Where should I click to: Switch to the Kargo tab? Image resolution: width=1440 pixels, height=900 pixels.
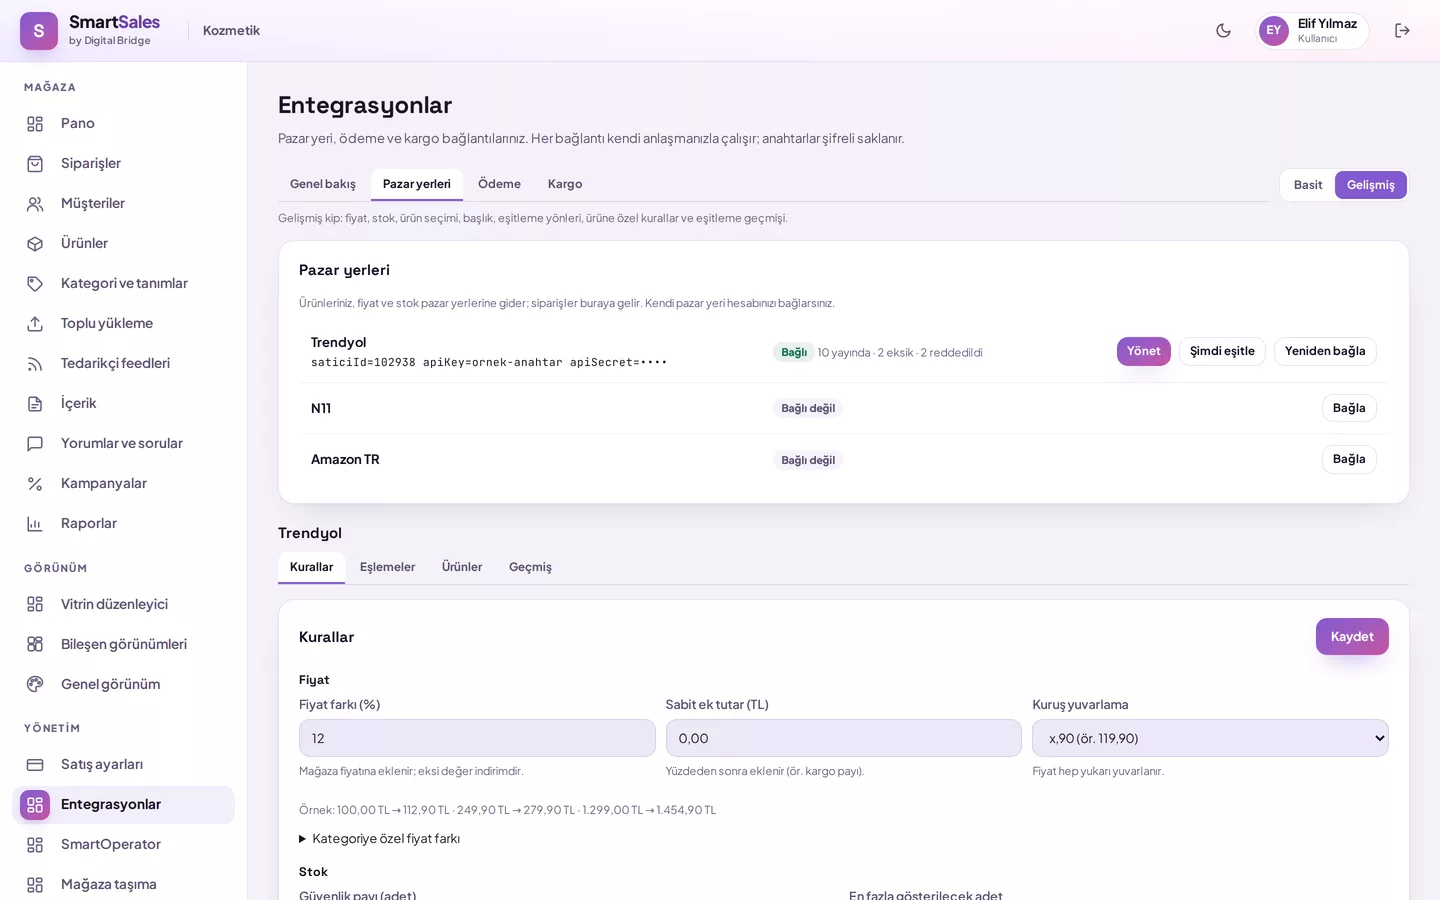(x=565, y=184)
